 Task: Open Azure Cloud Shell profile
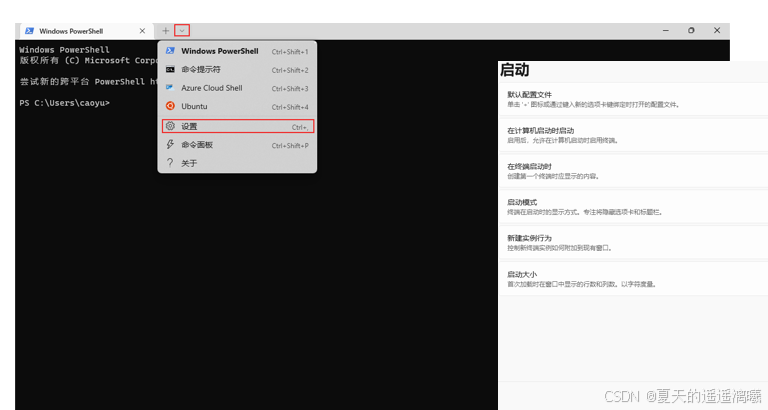237,88
